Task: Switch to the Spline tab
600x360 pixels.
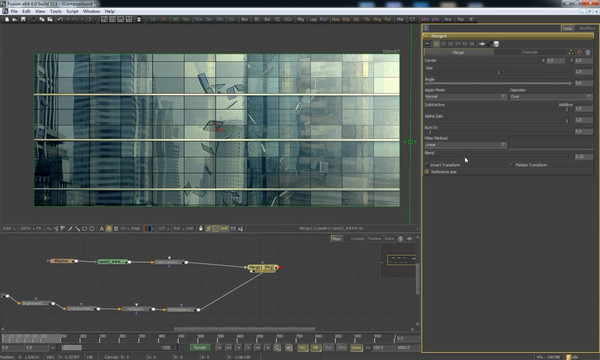Action: click(389, 239)
